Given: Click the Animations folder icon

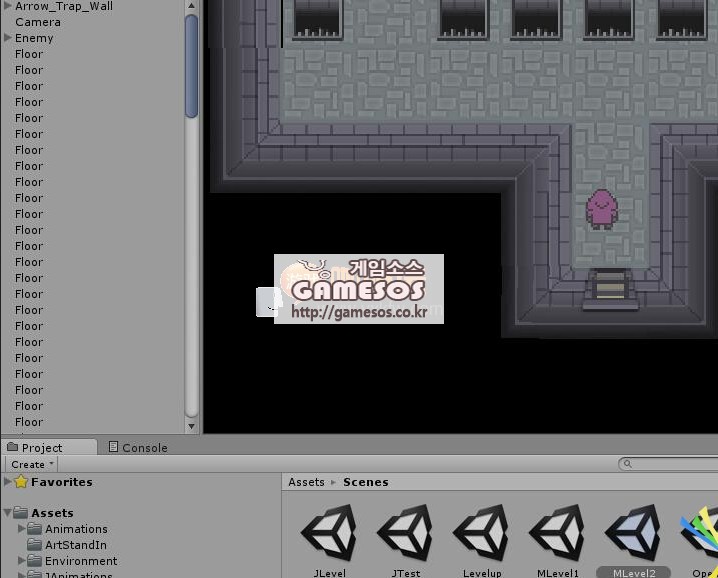Looking at the screenshot, I should [34, 529].
